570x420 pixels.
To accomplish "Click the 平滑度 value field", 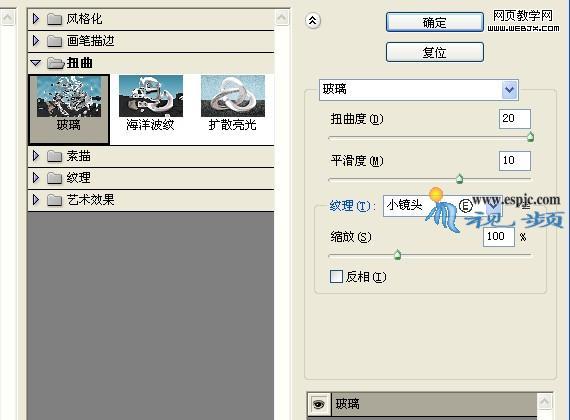I will pos(515,161).
